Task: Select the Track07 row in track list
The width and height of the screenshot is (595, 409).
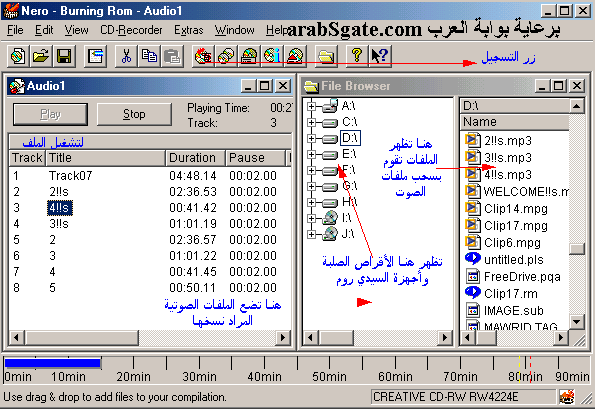Action: click(x=150, y=176)
